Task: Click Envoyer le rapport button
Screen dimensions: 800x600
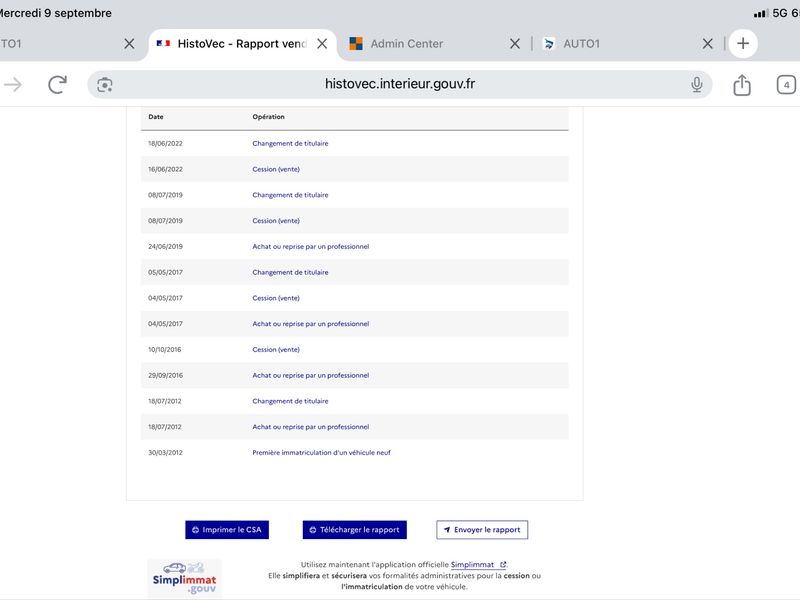Action: coord(482,530)
